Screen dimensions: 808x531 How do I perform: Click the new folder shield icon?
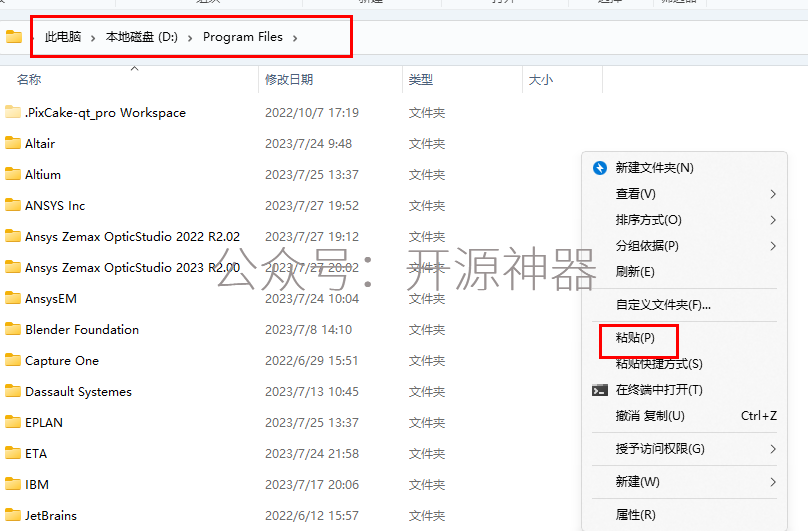[x=600, y=168]
